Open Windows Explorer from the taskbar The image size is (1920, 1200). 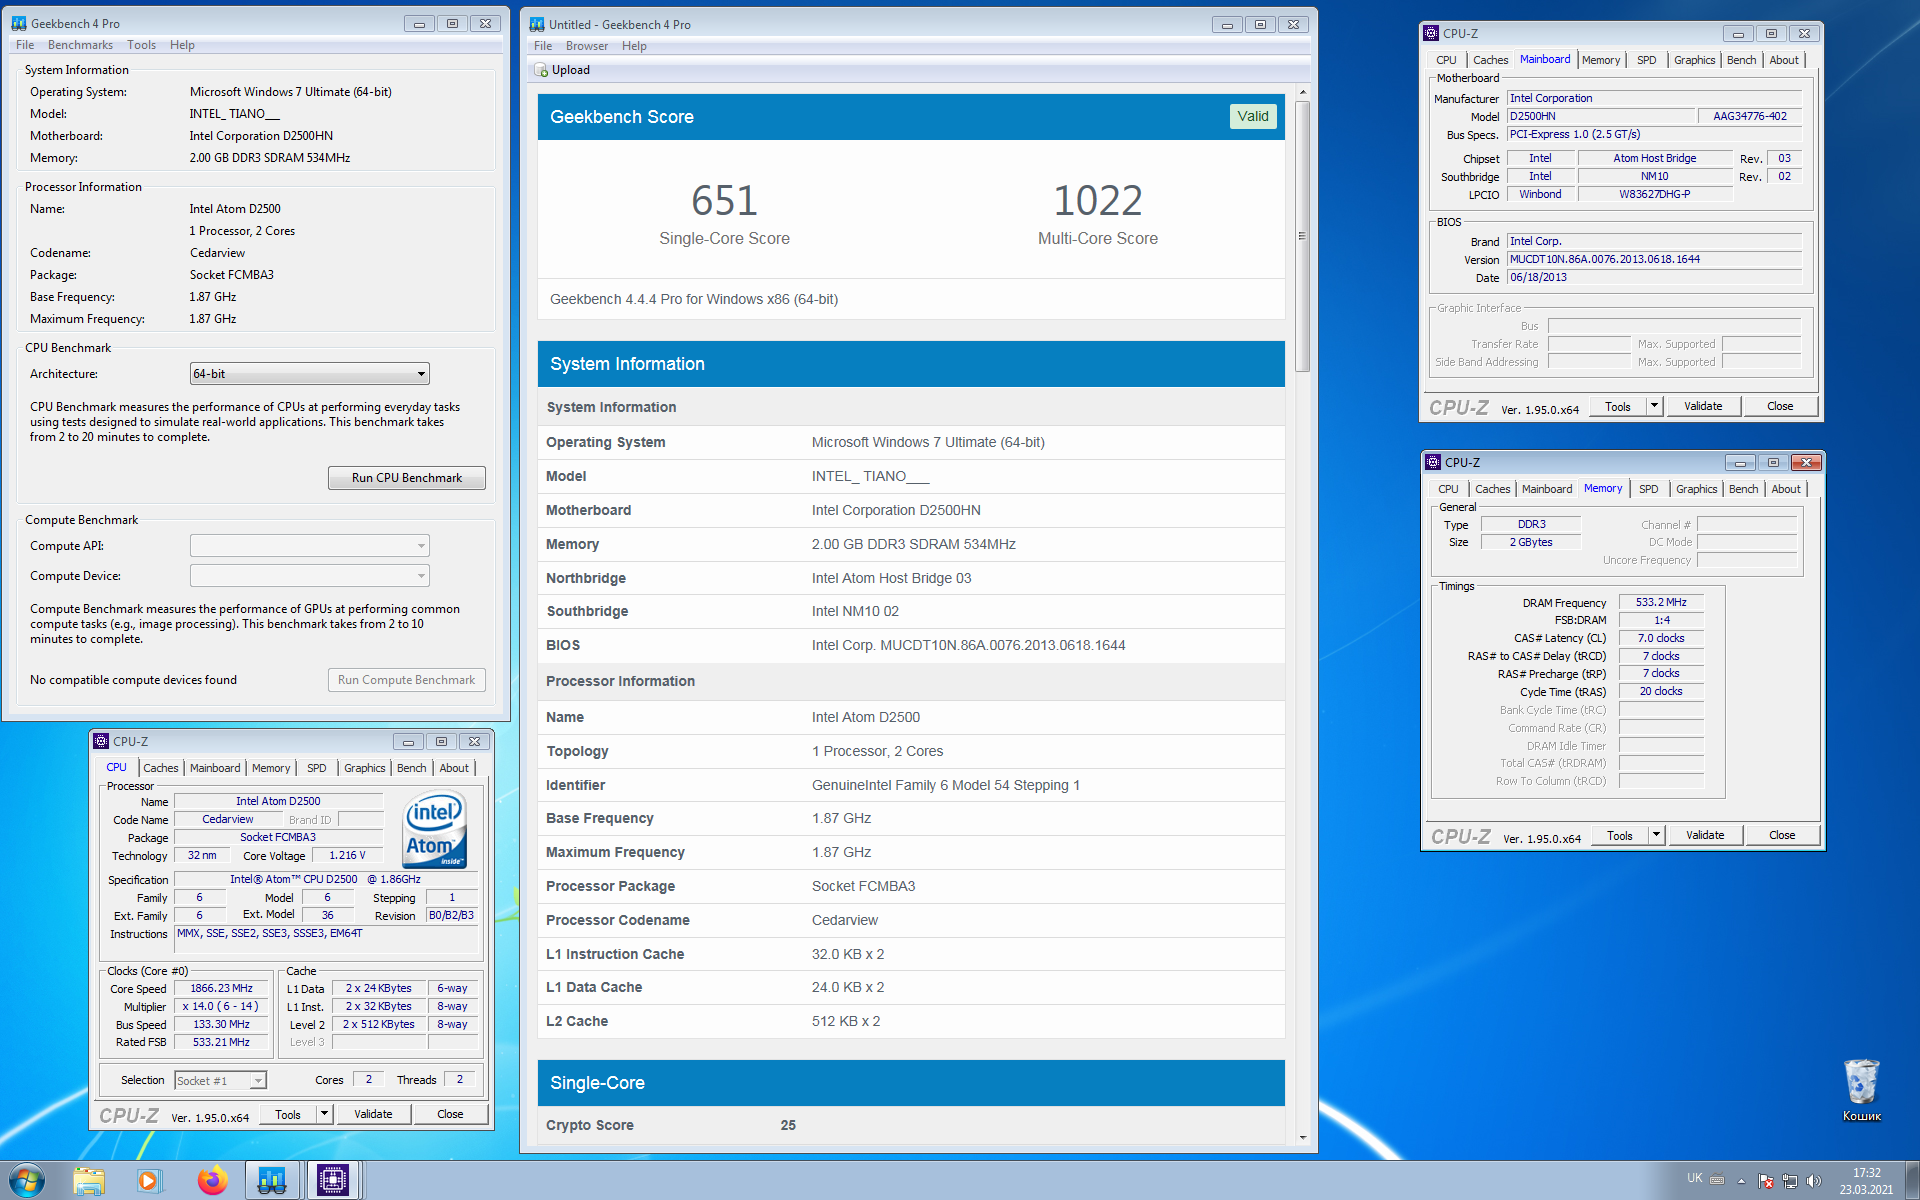click(89, 1181)
